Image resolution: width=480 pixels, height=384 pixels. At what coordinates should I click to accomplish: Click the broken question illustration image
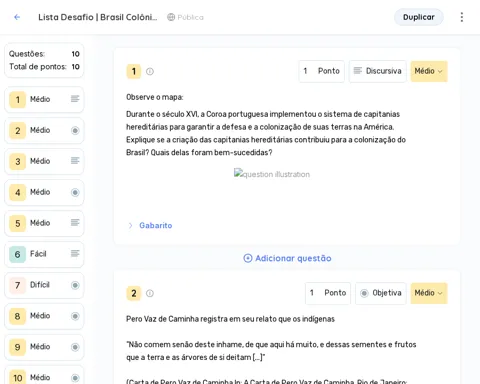pyautogui.click(x=272, y=174)
